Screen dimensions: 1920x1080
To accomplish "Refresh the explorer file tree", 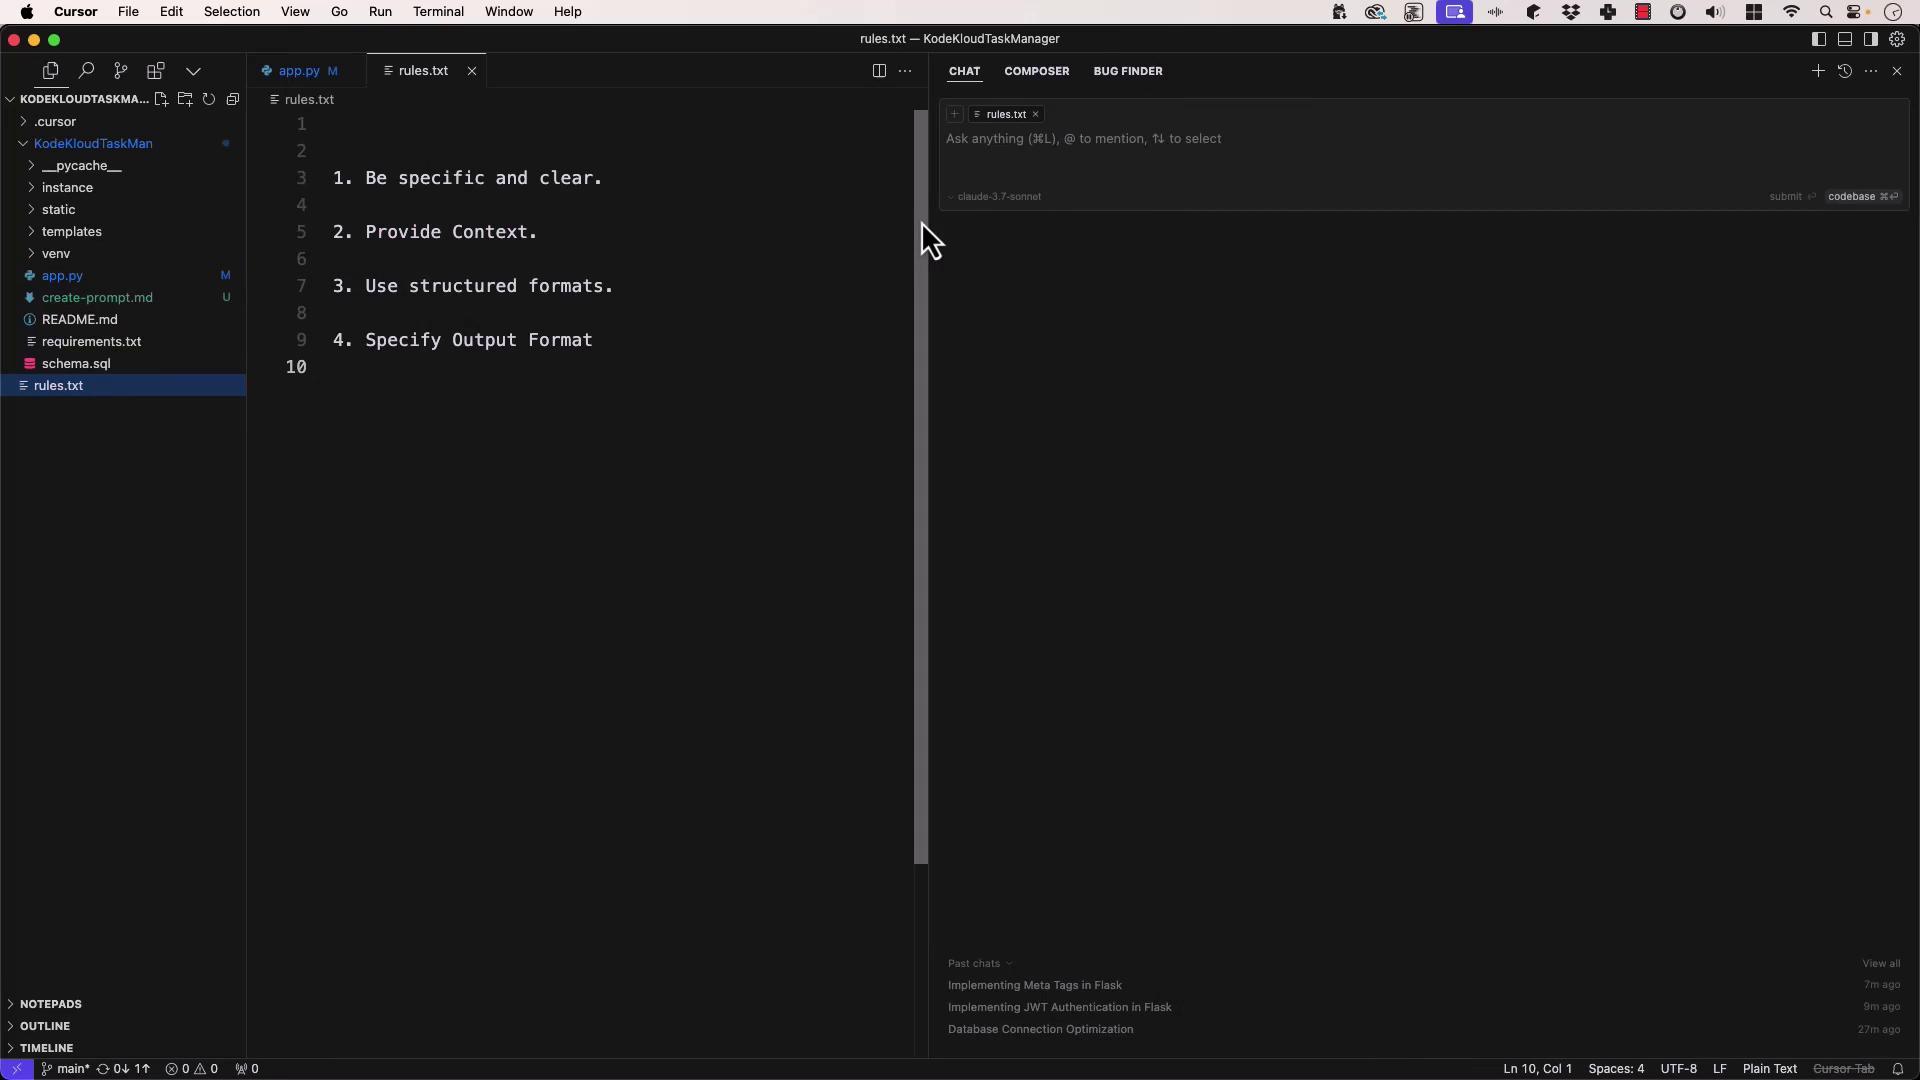I will (209, 99).
